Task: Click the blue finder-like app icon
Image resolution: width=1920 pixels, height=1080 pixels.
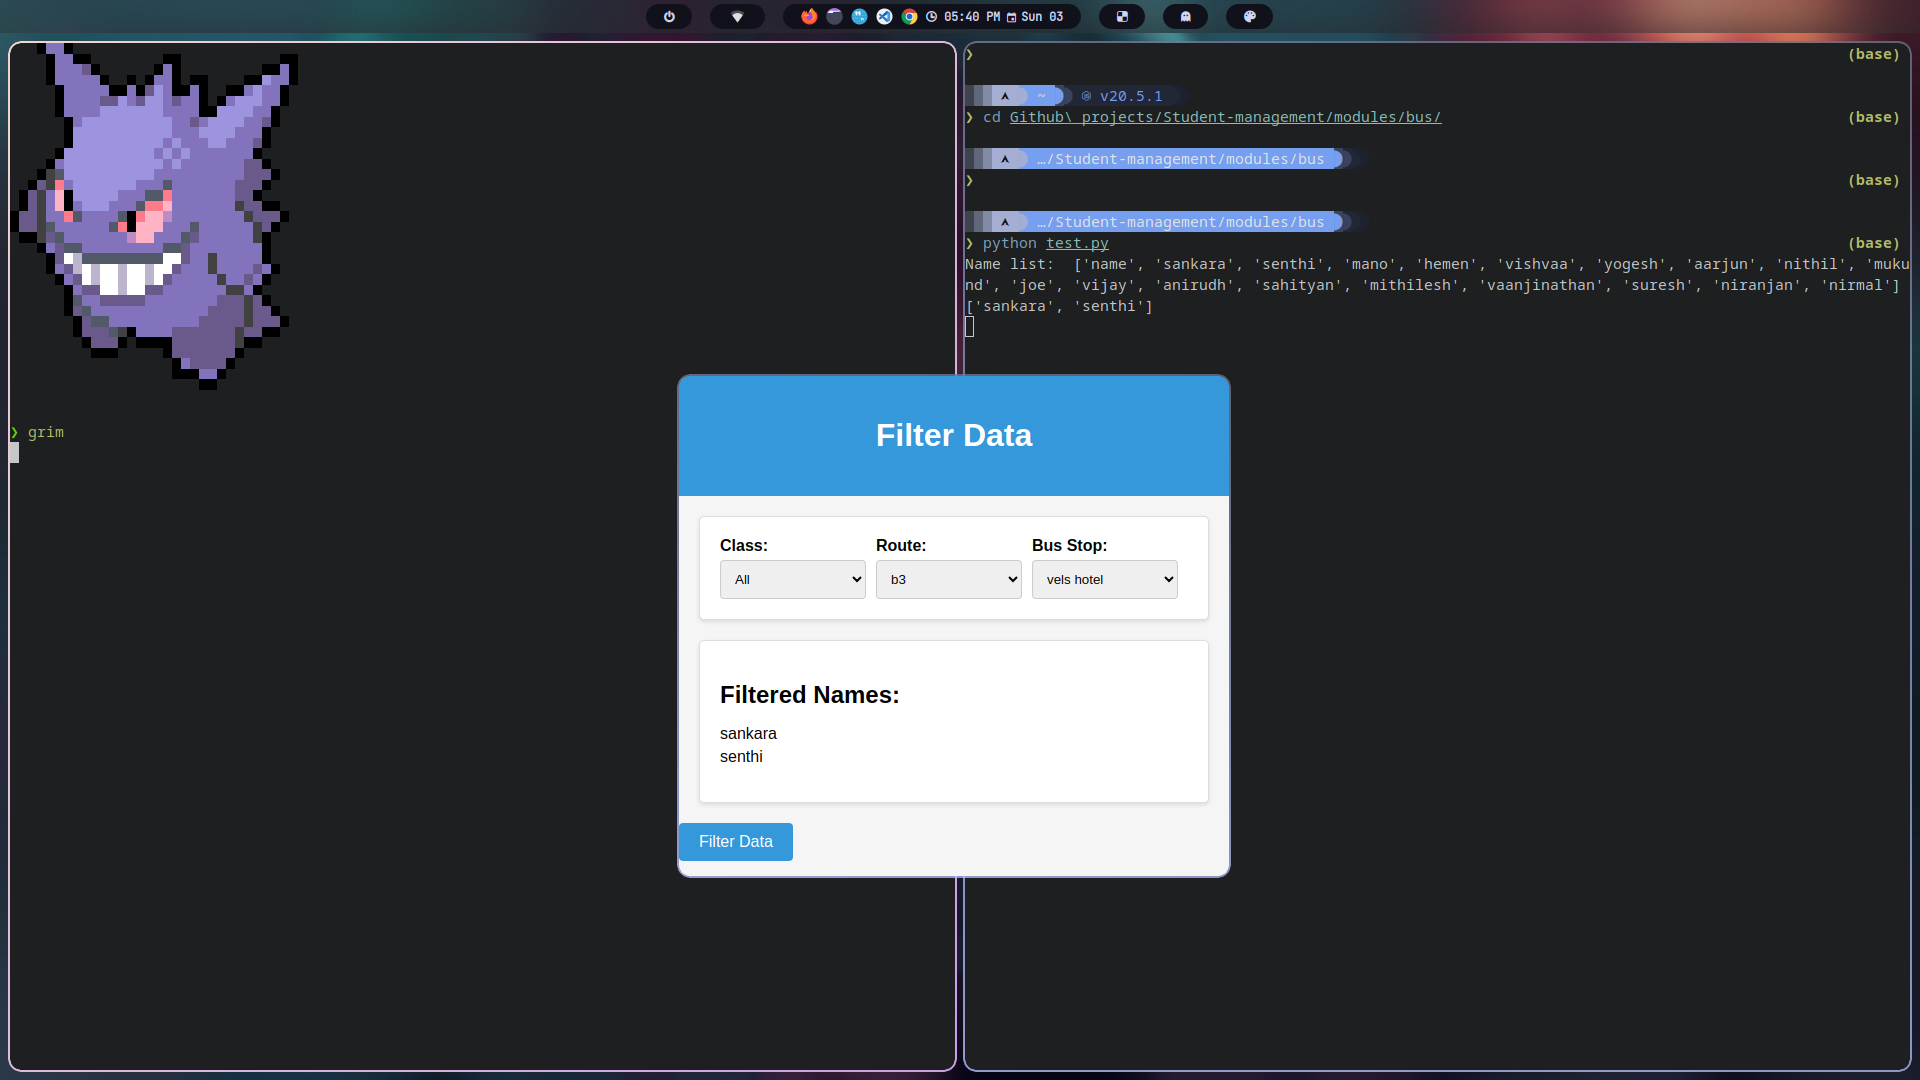Action: [x=859, y=17]
